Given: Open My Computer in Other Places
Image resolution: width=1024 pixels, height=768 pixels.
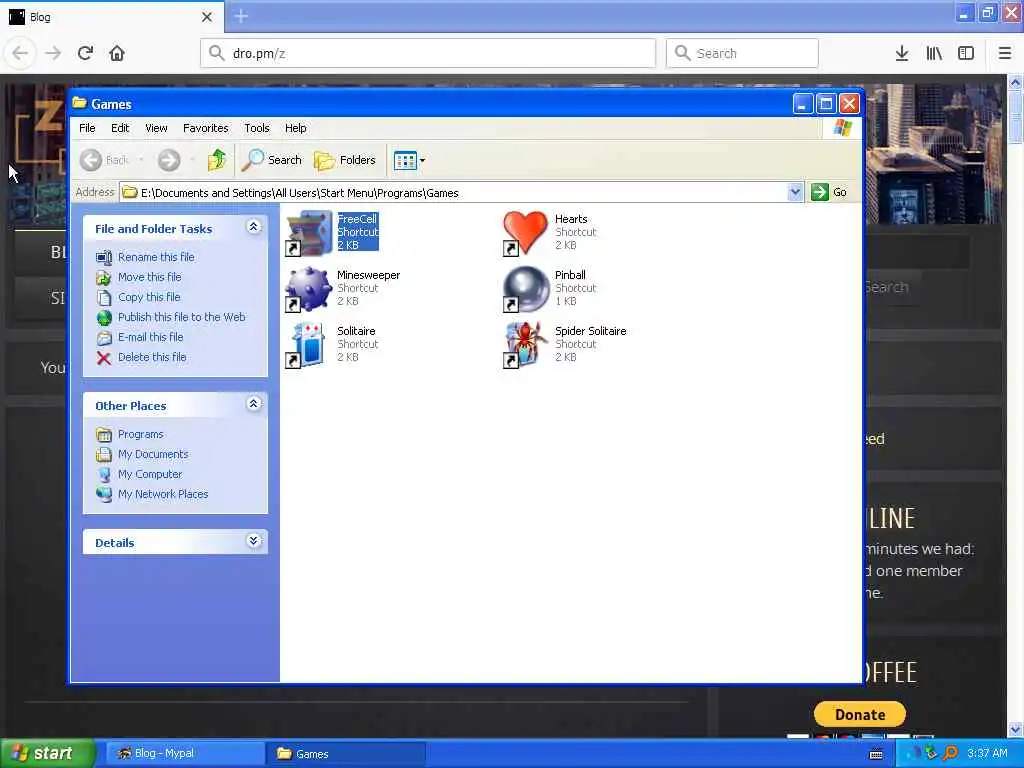Looking at the screenshot, I should pos(150,474).
